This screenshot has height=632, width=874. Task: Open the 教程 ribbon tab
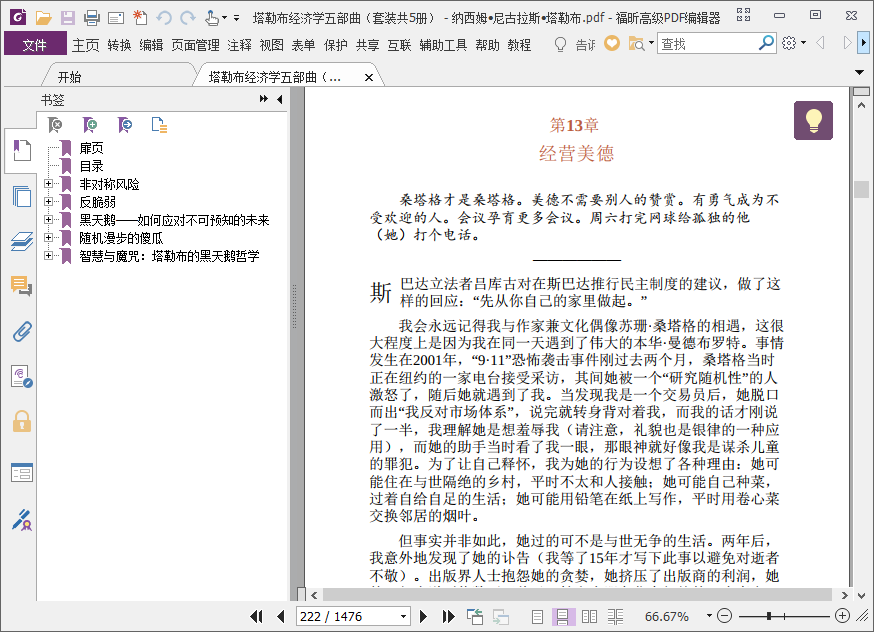519,45
